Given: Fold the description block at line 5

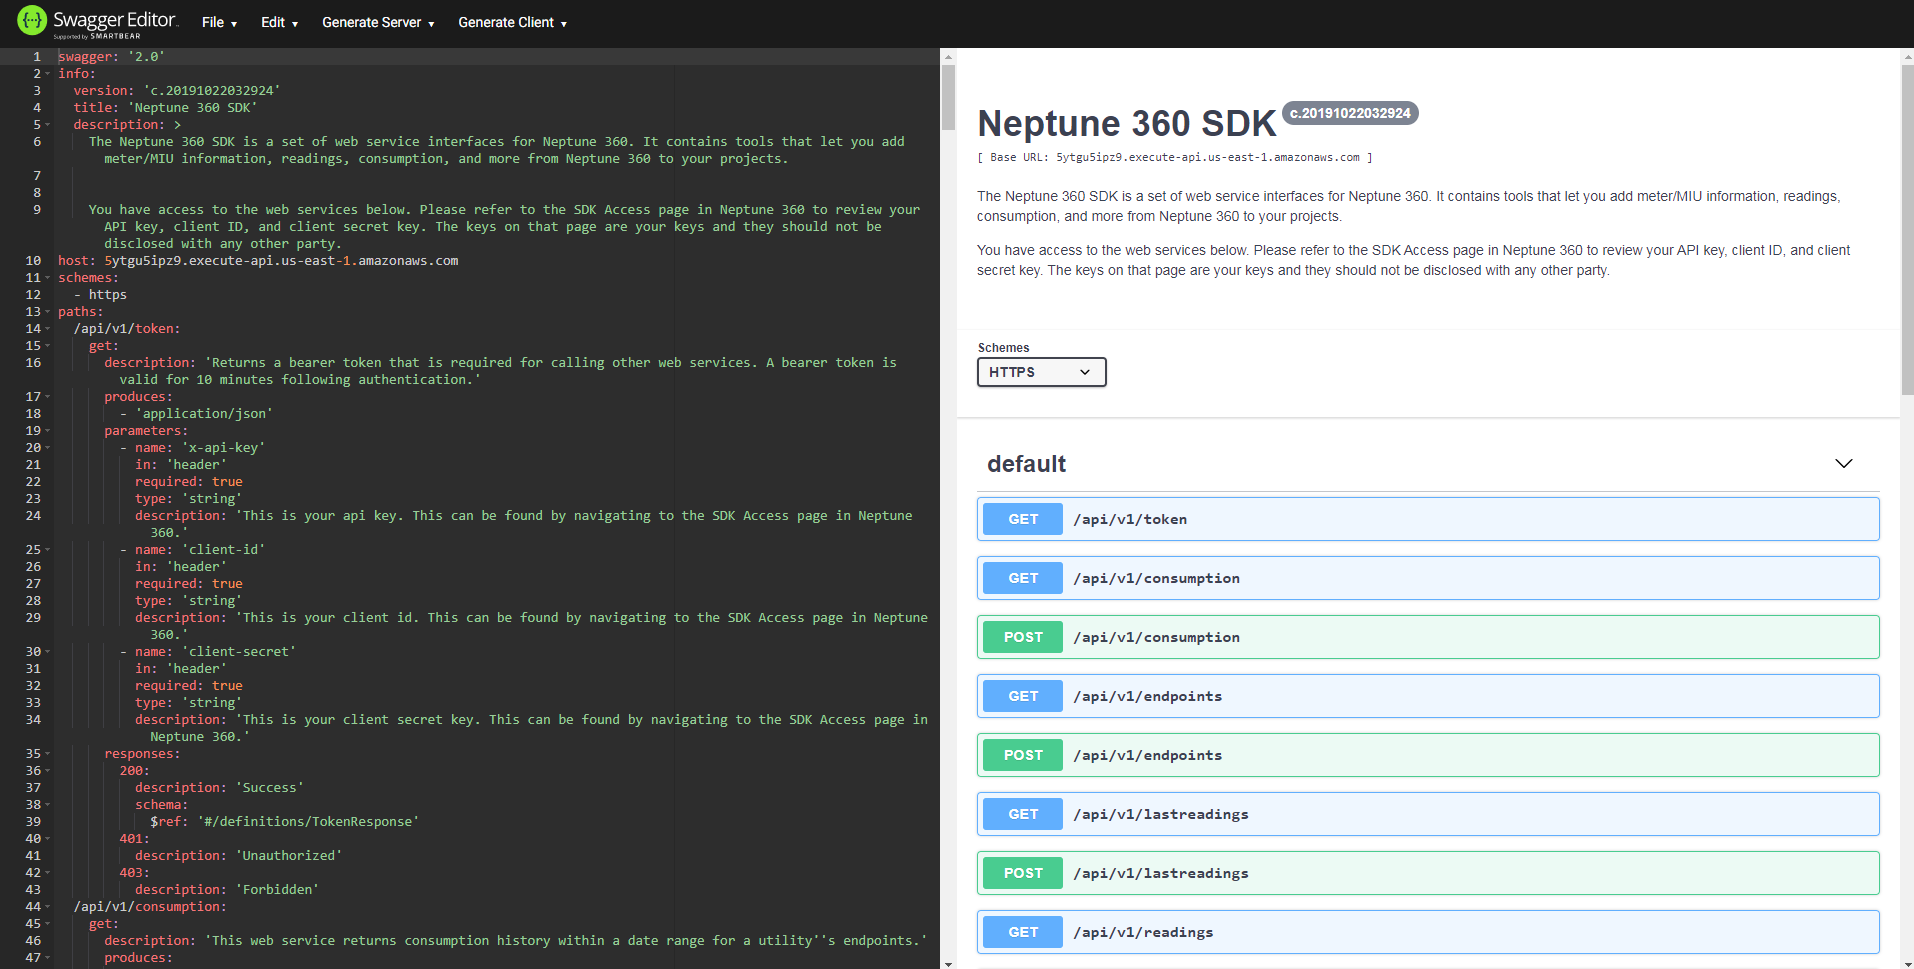Looking at the screenshot, I should (47, 125).
